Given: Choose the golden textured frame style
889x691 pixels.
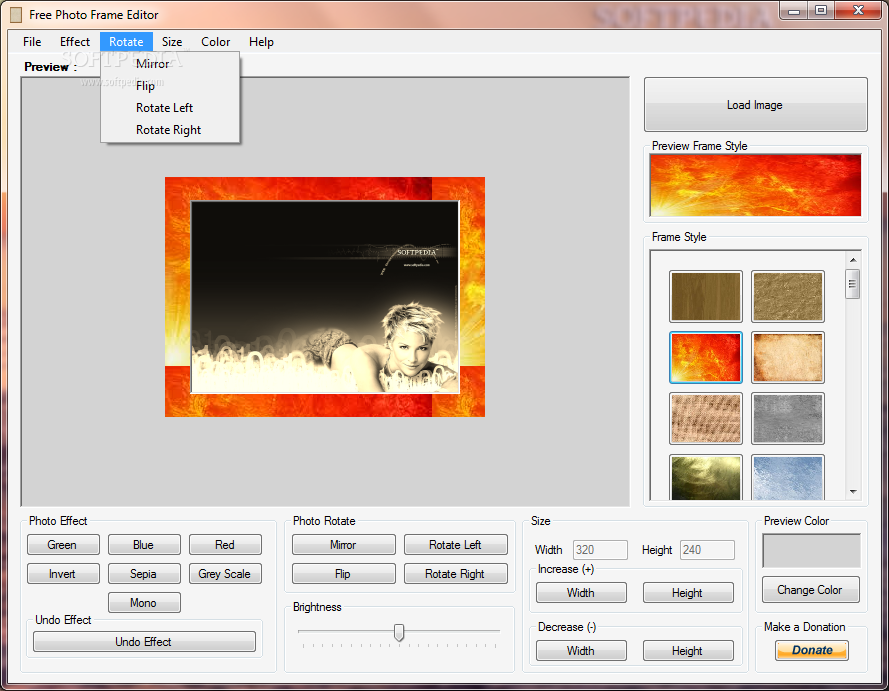Looking at the screenshot, I should [x=788, y=296].
